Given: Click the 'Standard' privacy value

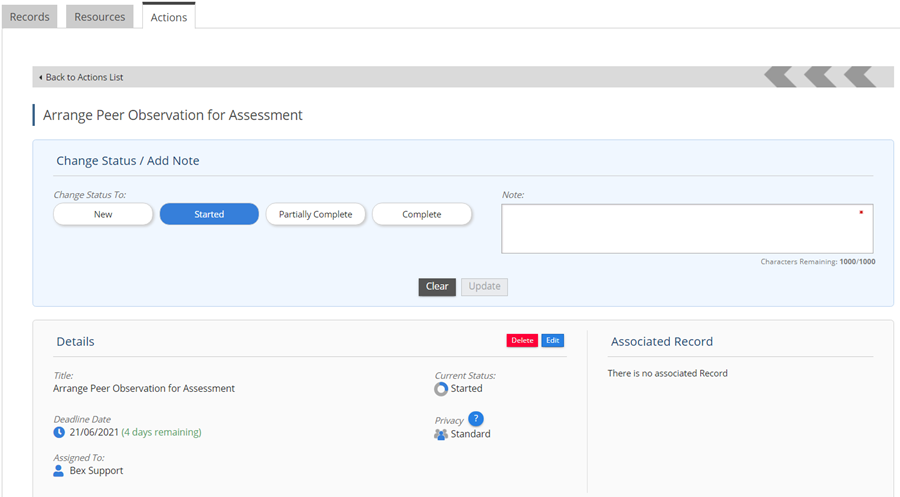Looking at the screenshot, I should [471, 434].
